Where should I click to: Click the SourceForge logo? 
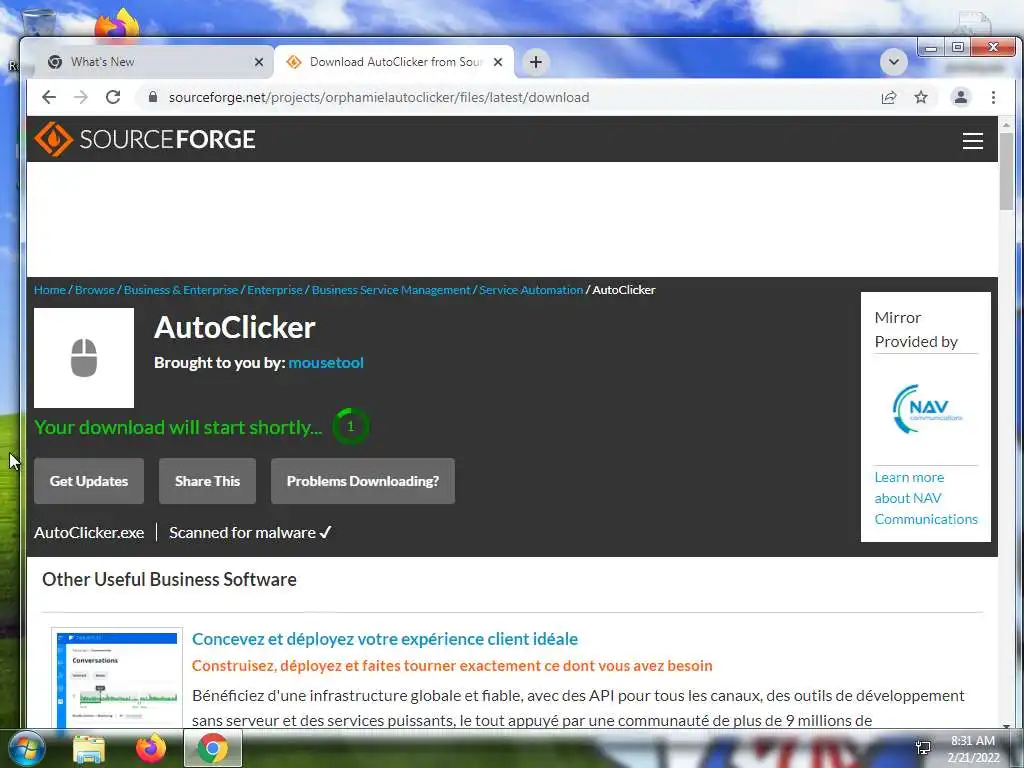145,139
